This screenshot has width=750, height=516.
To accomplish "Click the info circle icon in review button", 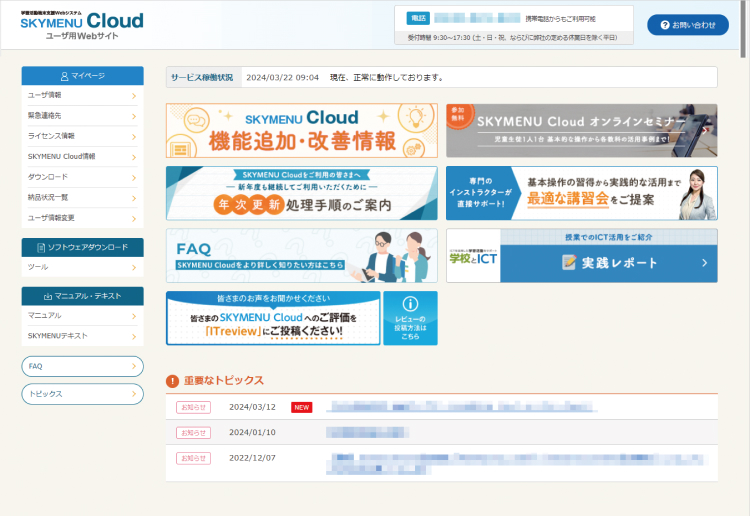I will click(x=410, y=304).
